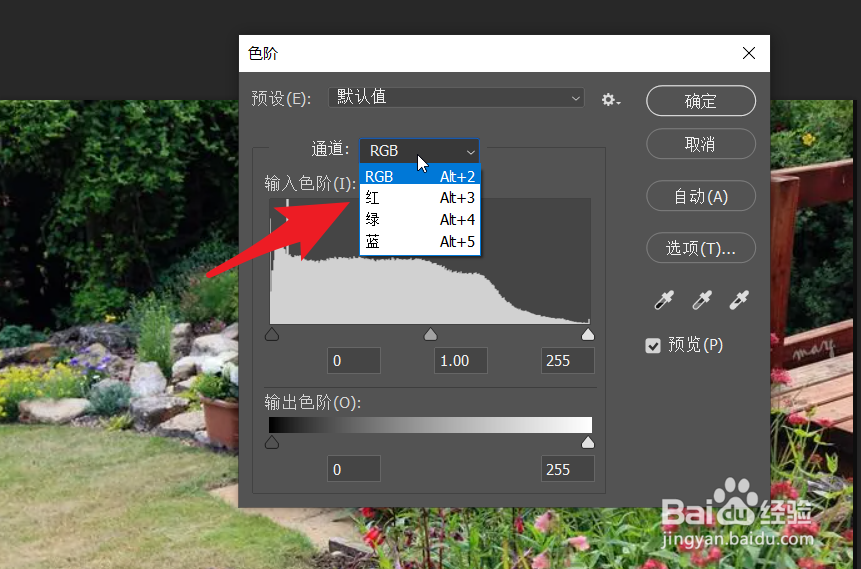Viewport: 861px width, 569px height.
Task: Grab the input shadow slider handle
Action: coord(272,334)
